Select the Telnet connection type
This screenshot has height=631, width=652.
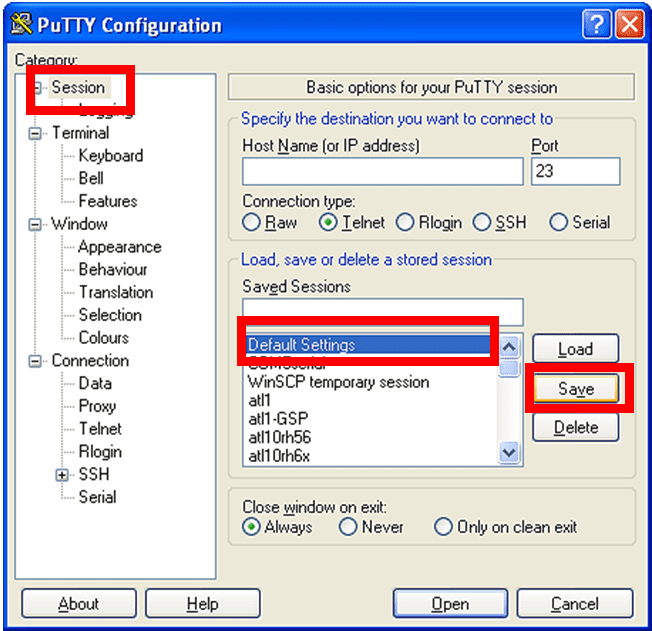(328, 222)
